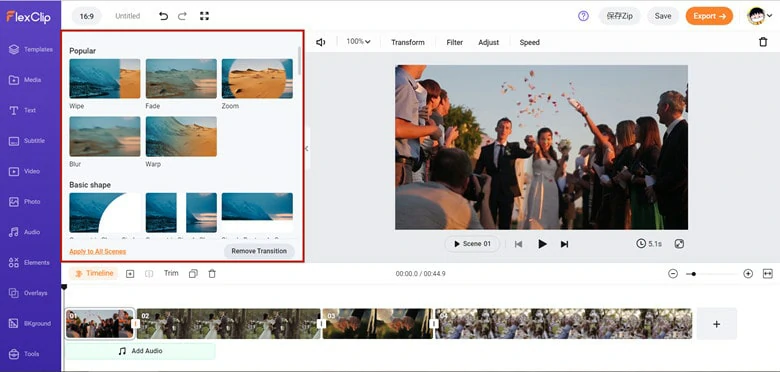
Task: Open the Overlays sidebar section
Action: (28, 293)
